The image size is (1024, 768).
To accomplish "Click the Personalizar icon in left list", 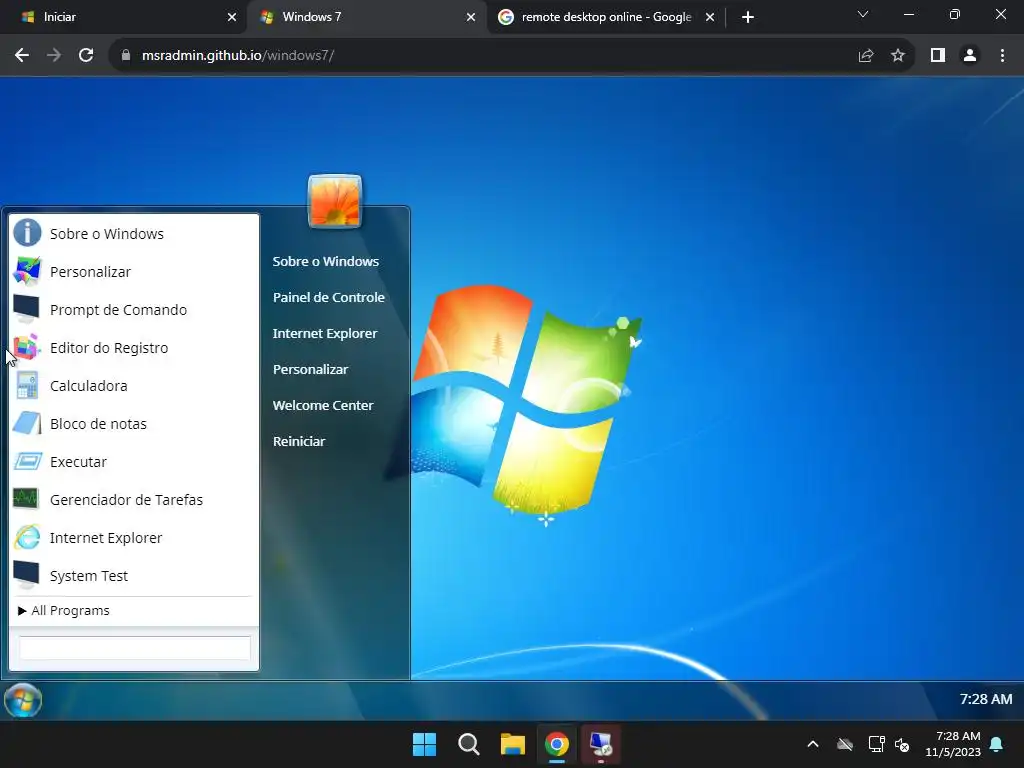I will tap(27, 271).
